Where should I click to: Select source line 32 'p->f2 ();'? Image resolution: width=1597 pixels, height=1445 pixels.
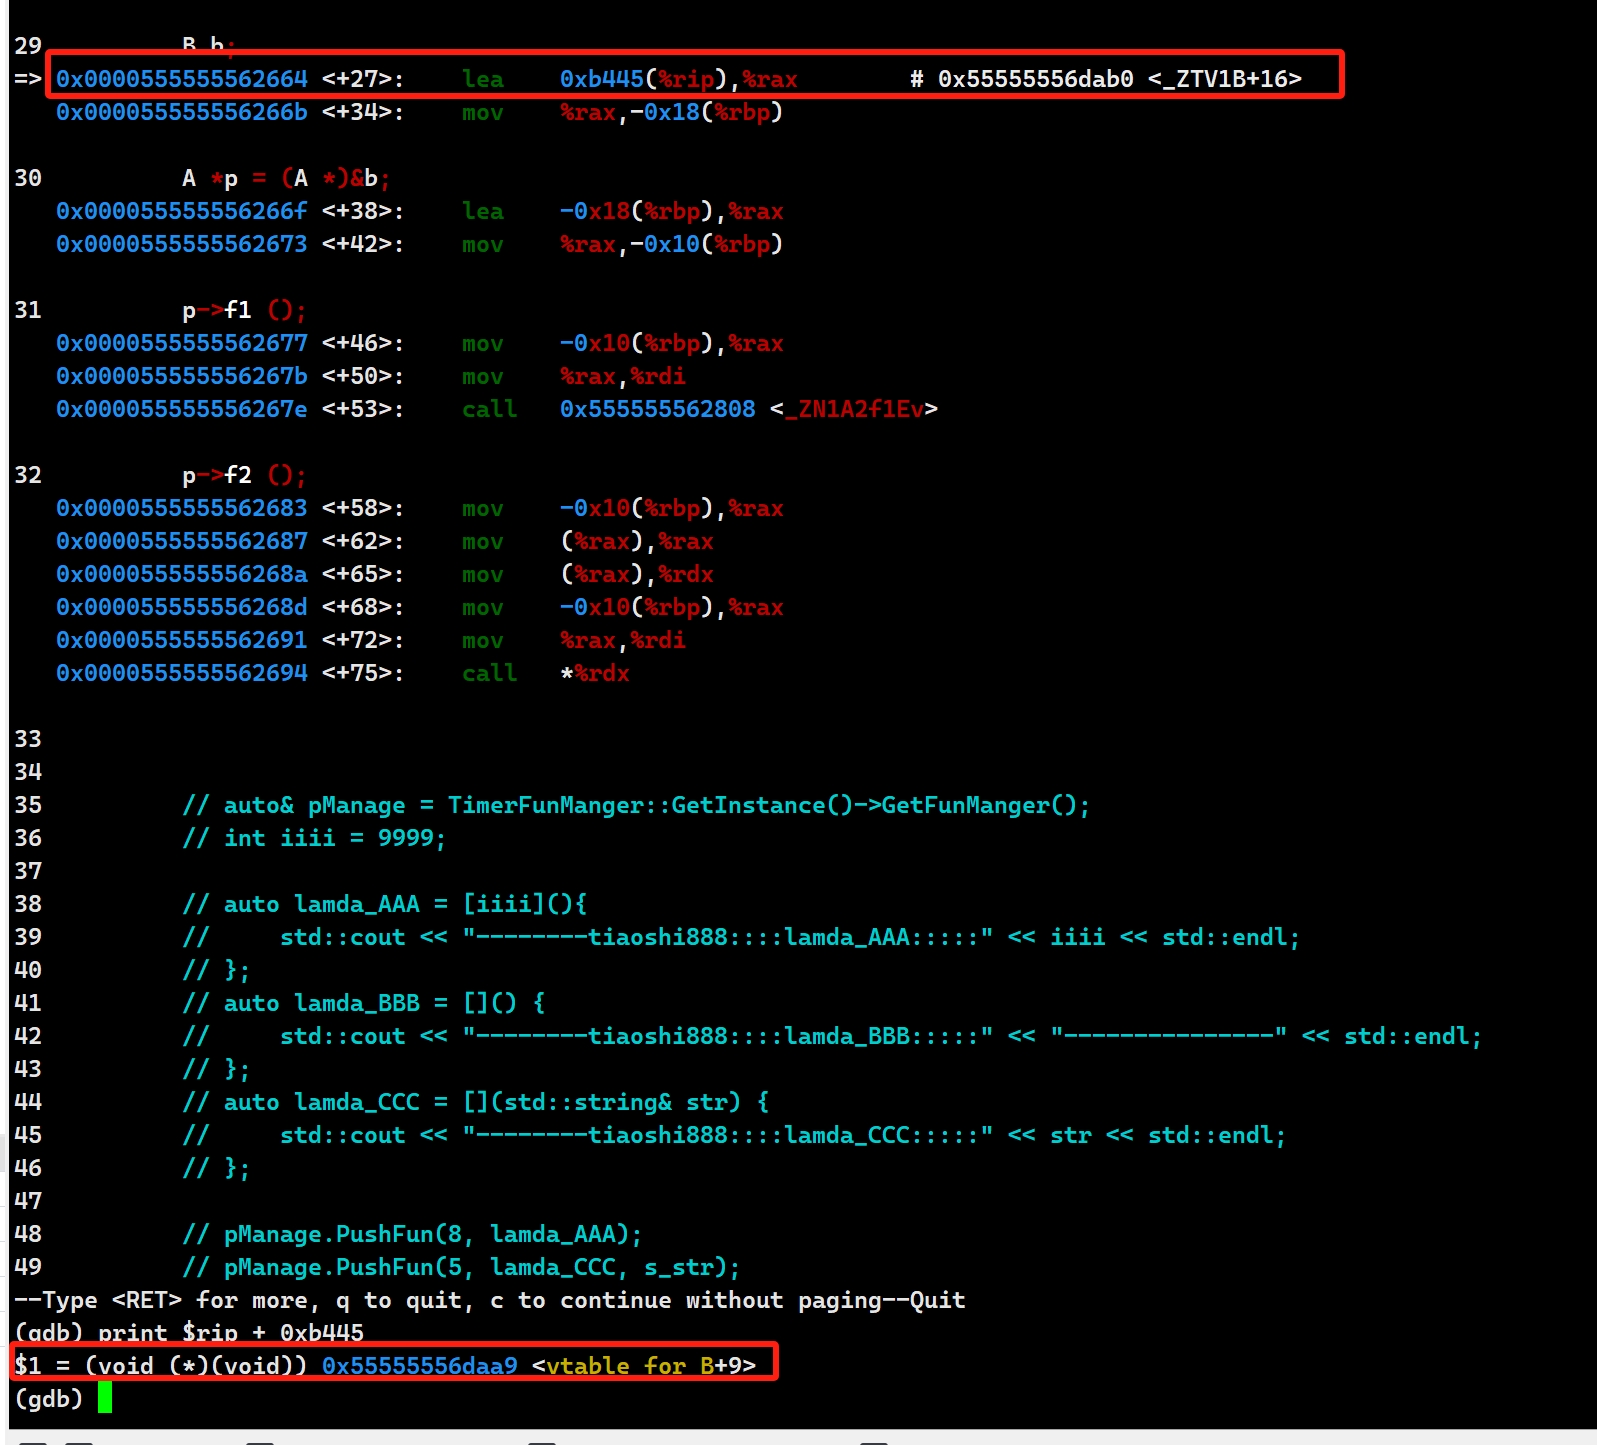point(245,475)
